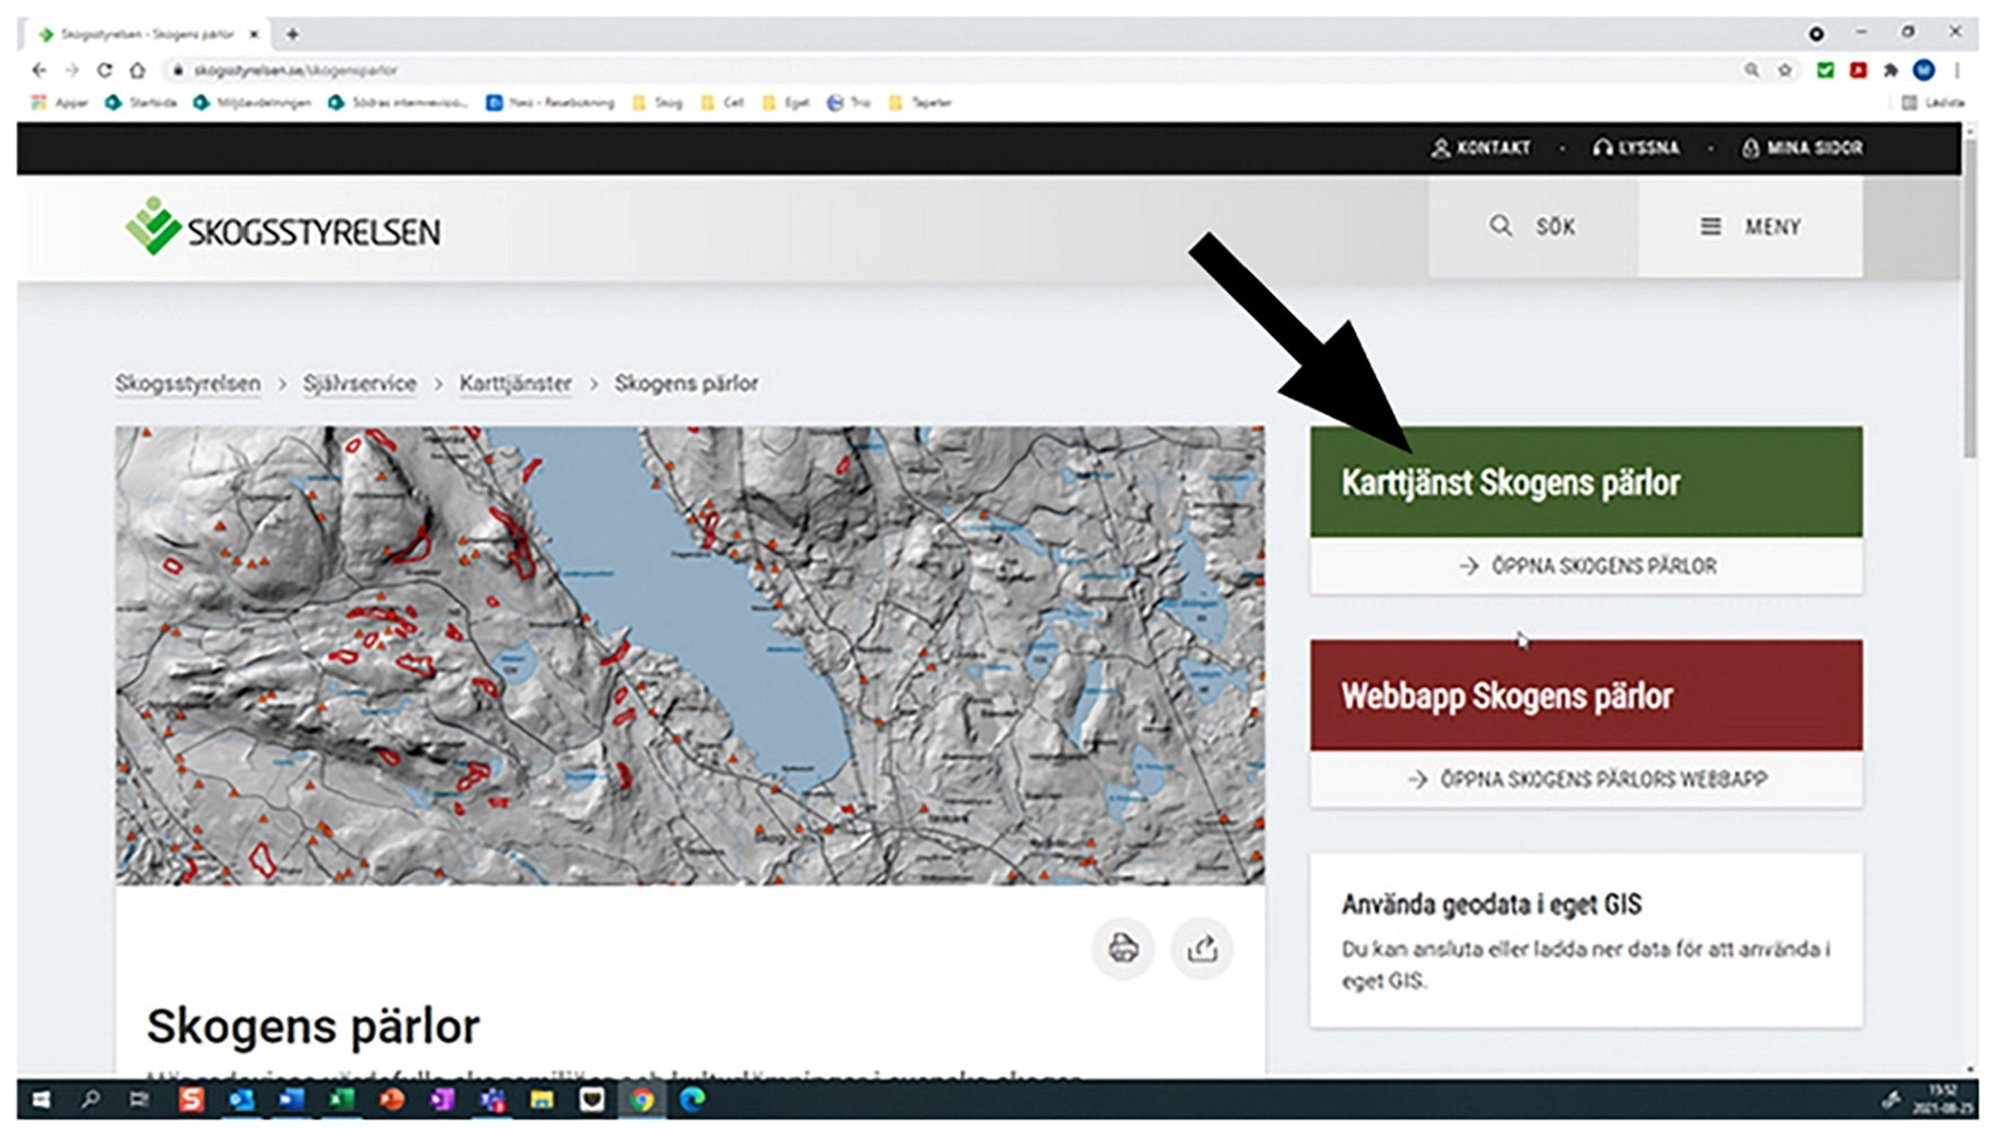The image size is (2000, 1142).
Task: Click the print page icon
Action: tap(1123, 948)
